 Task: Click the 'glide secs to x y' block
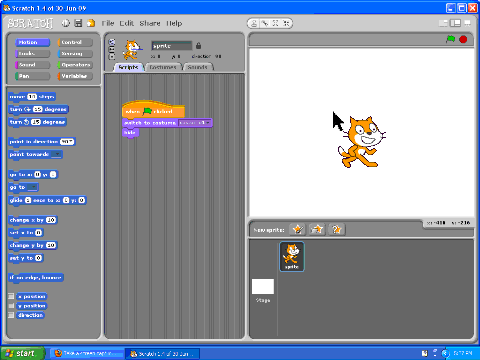(x=47, y=200)
